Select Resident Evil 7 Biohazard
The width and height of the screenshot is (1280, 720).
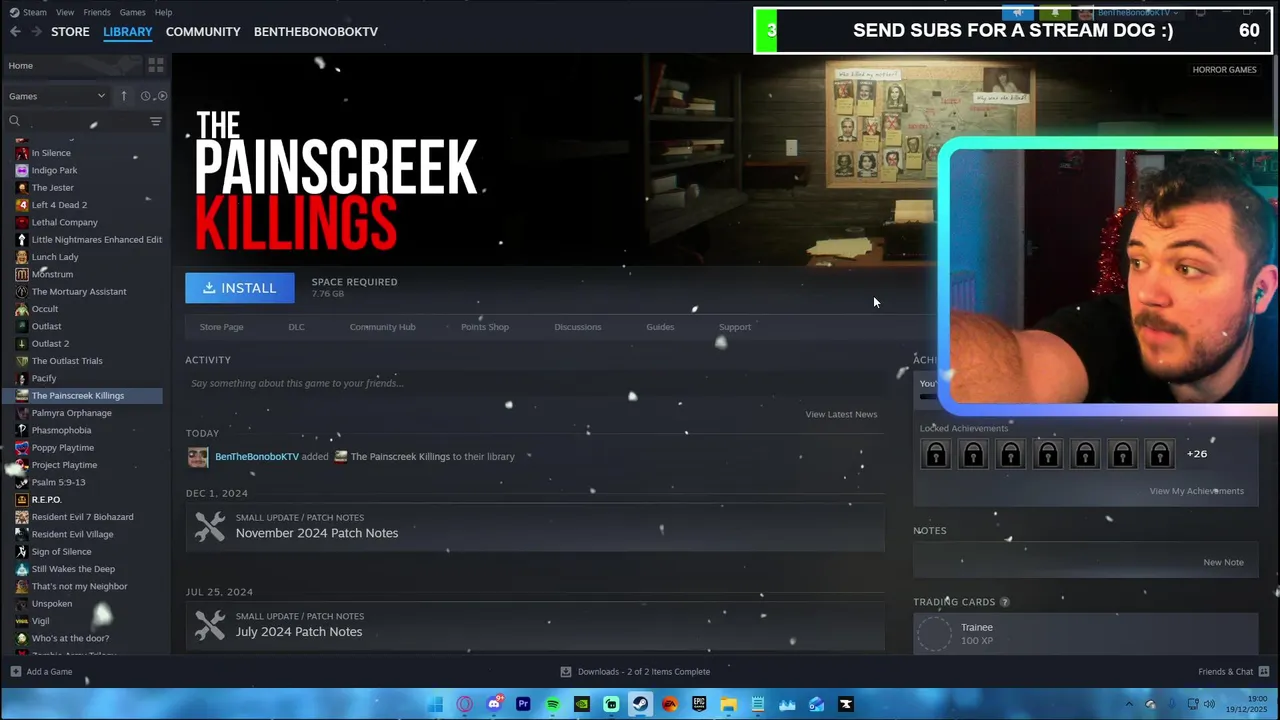tap(82, 517)
